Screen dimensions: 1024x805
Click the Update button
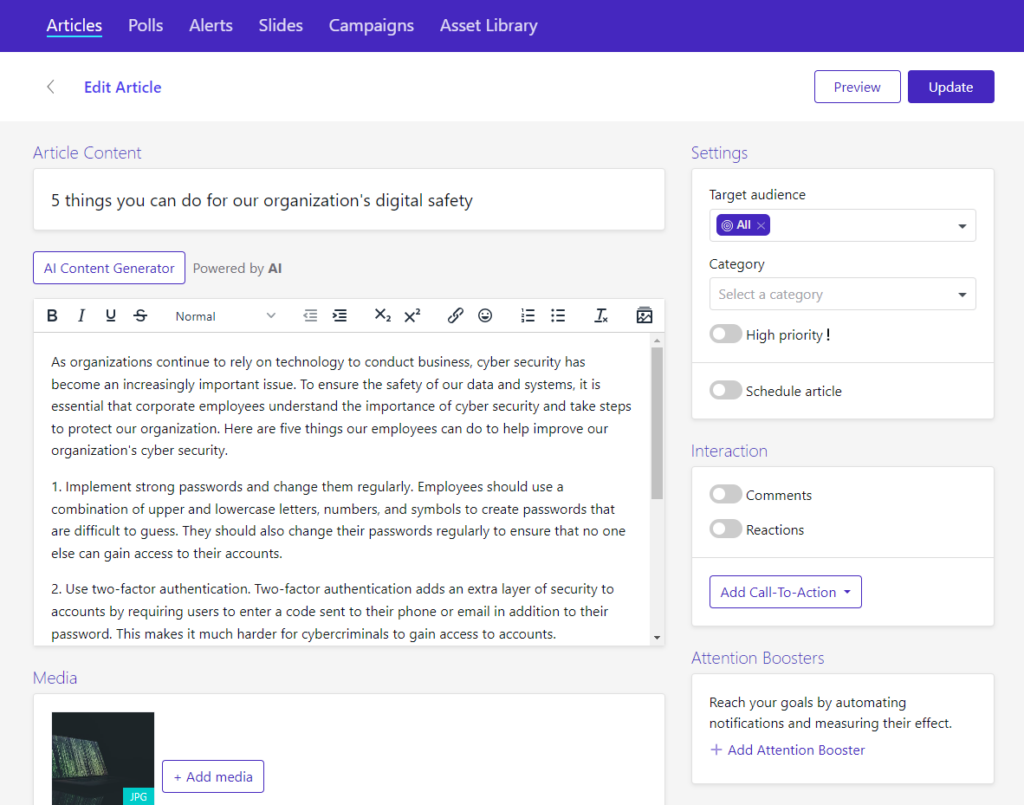point(950,87)
